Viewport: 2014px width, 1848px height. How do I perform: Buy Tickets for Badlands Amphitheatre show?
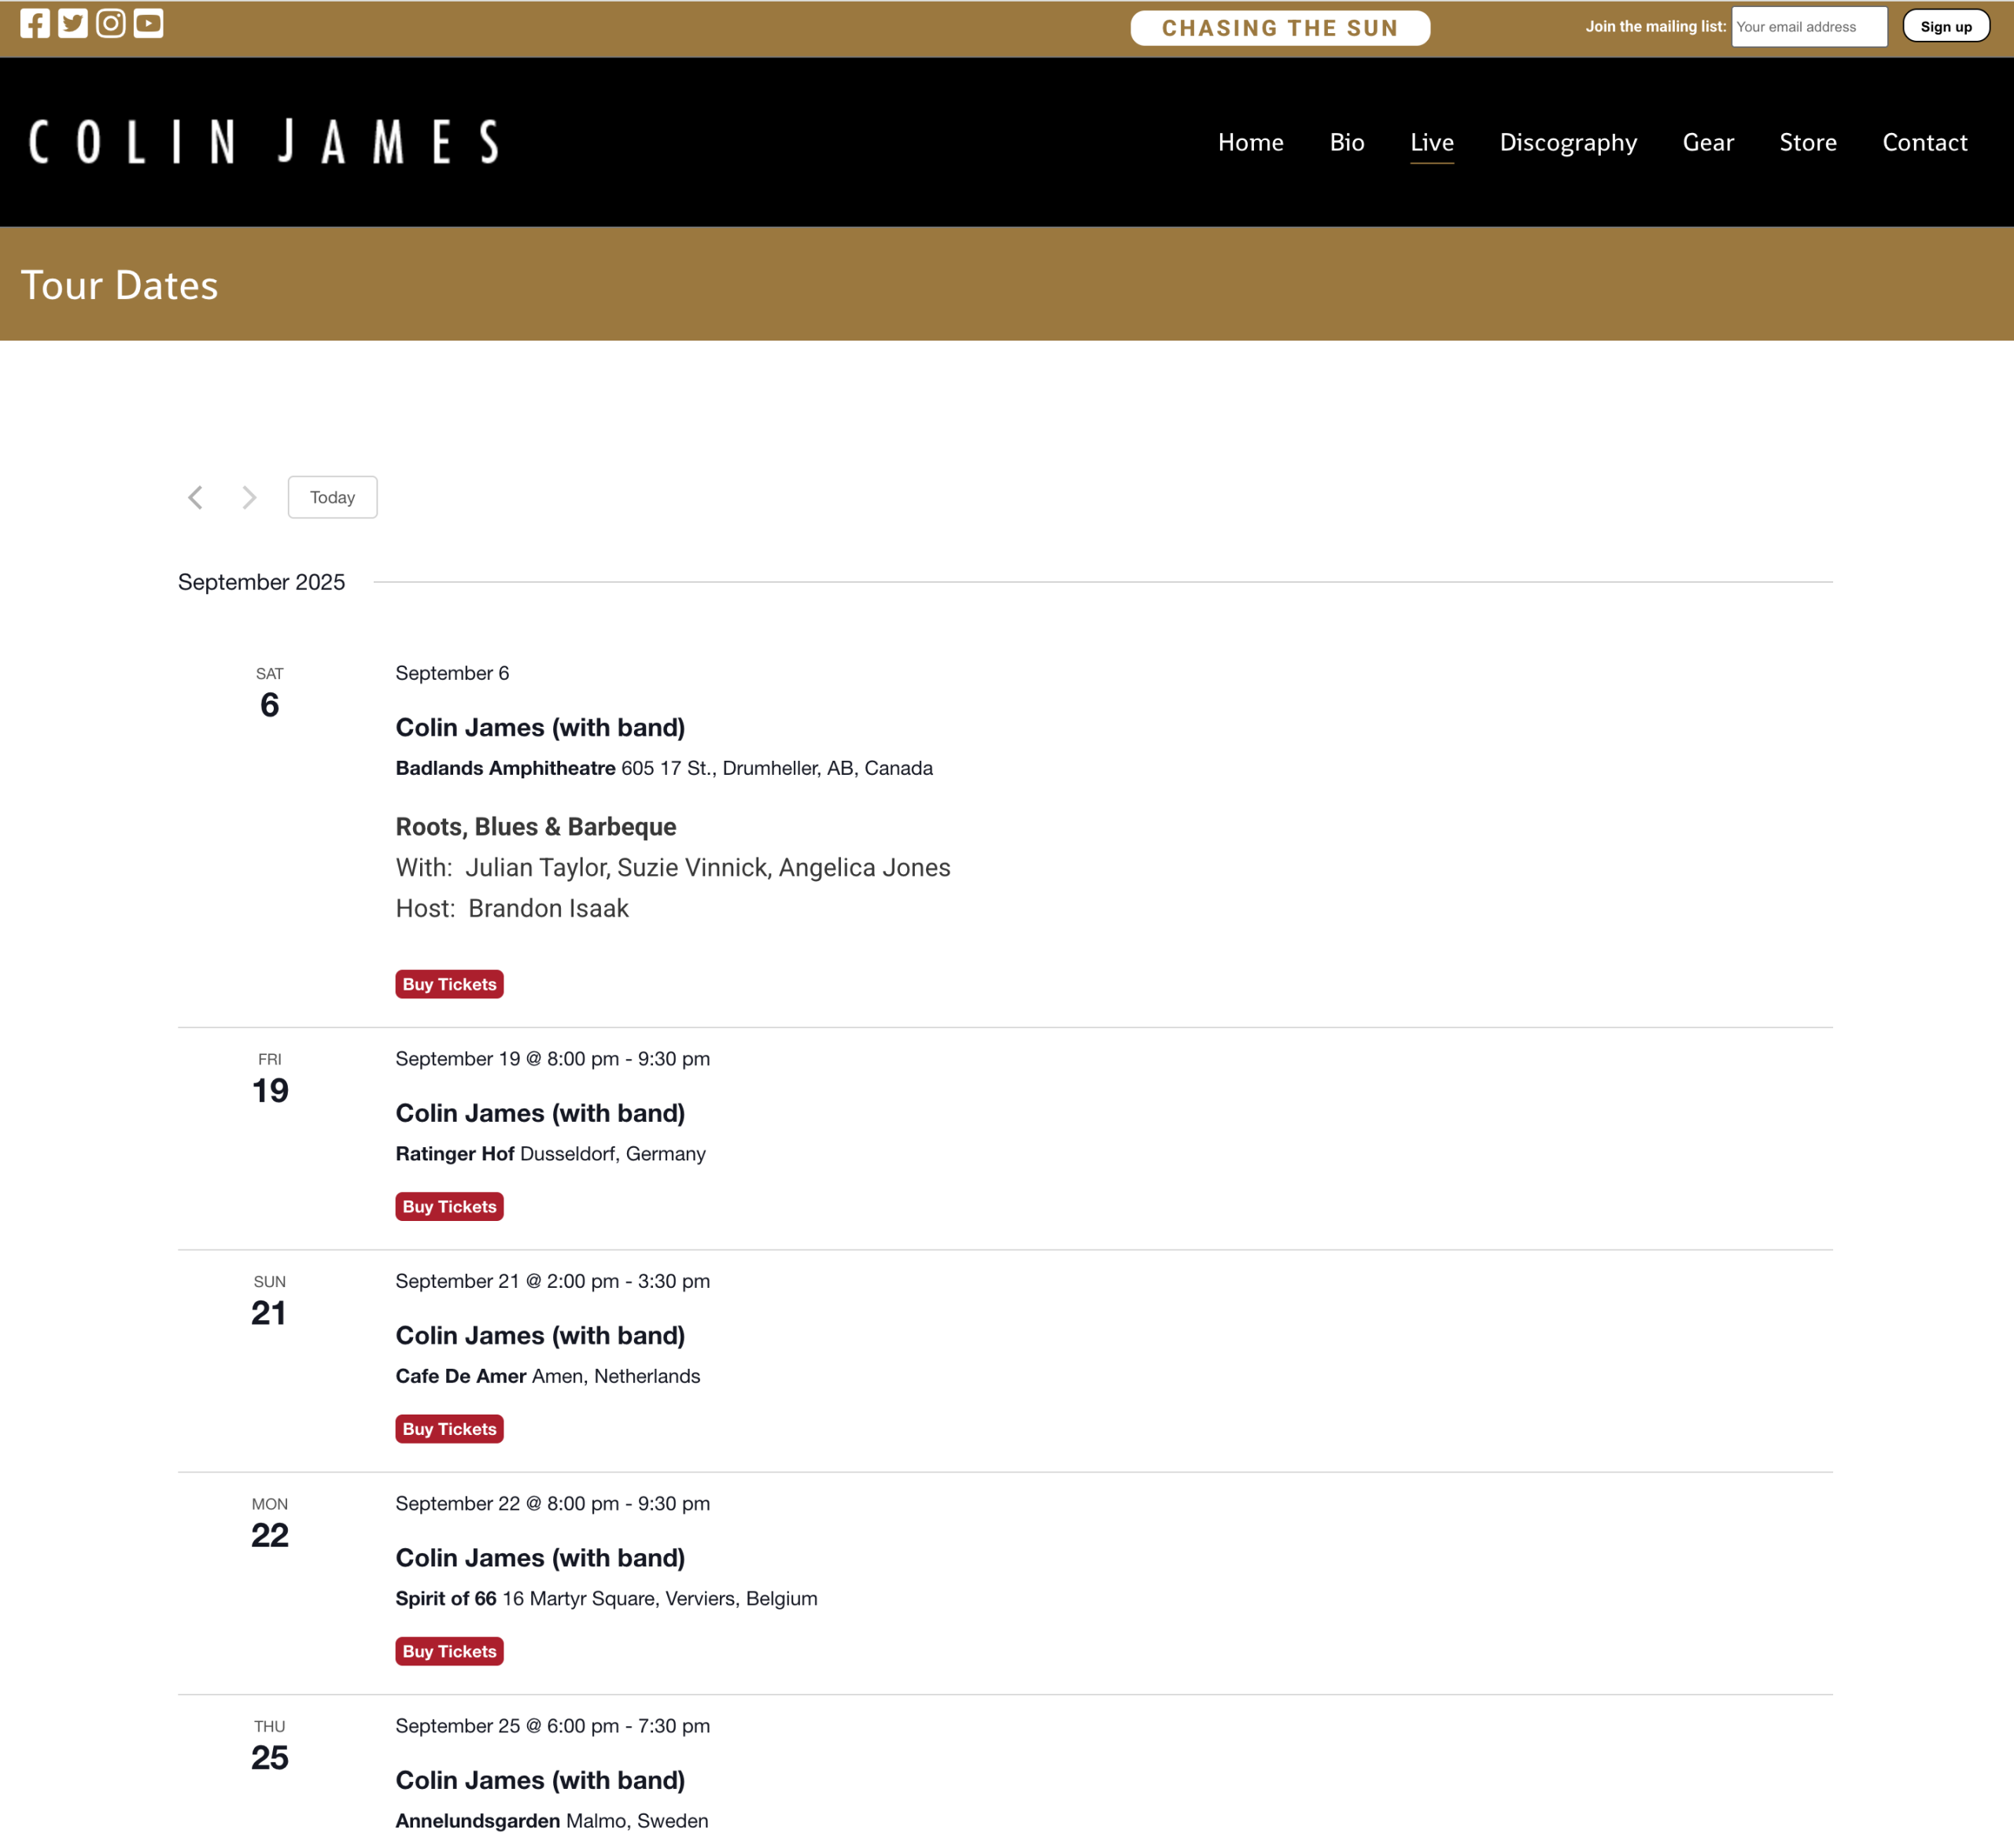click(x=449, y=984)
